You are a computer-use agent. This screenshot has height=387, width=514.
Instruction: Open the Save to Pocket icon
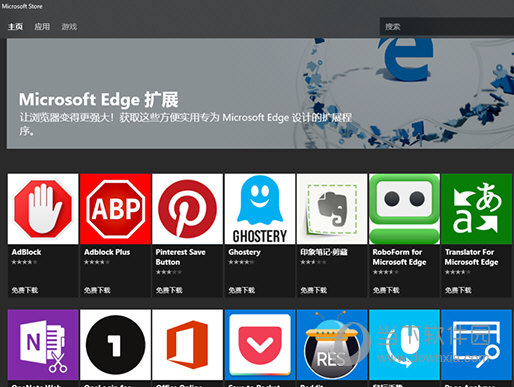[260, 345]
